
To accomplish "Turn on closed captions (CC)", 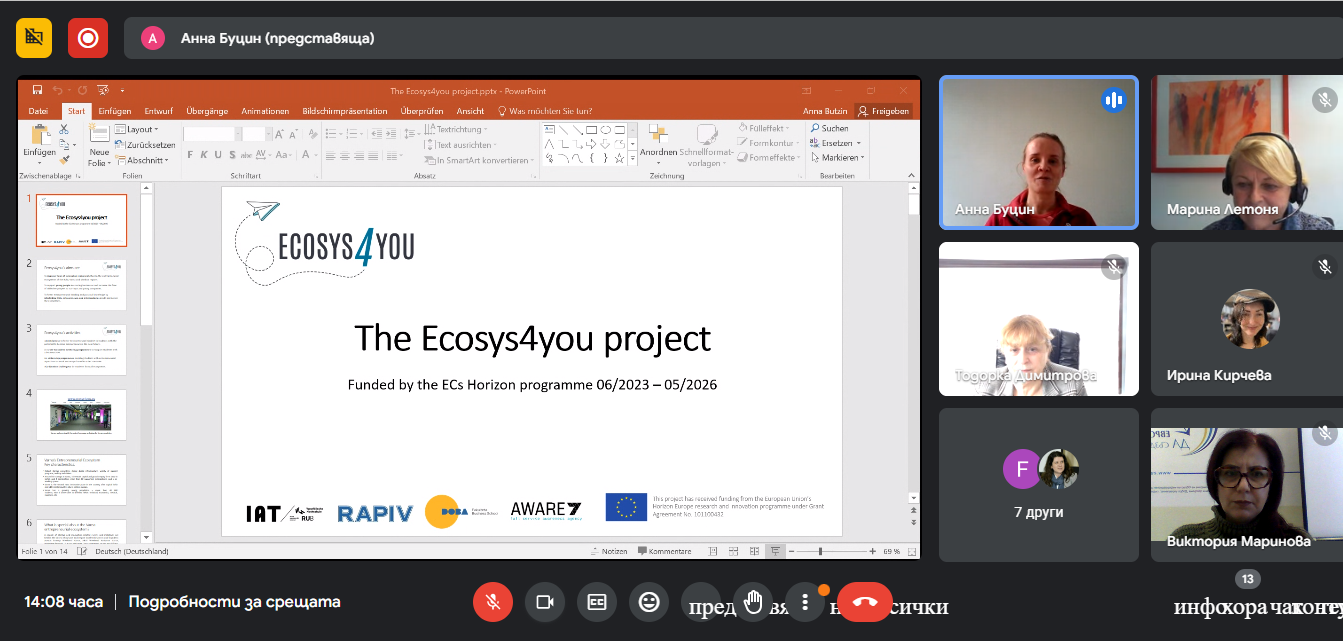I will 597,602.
